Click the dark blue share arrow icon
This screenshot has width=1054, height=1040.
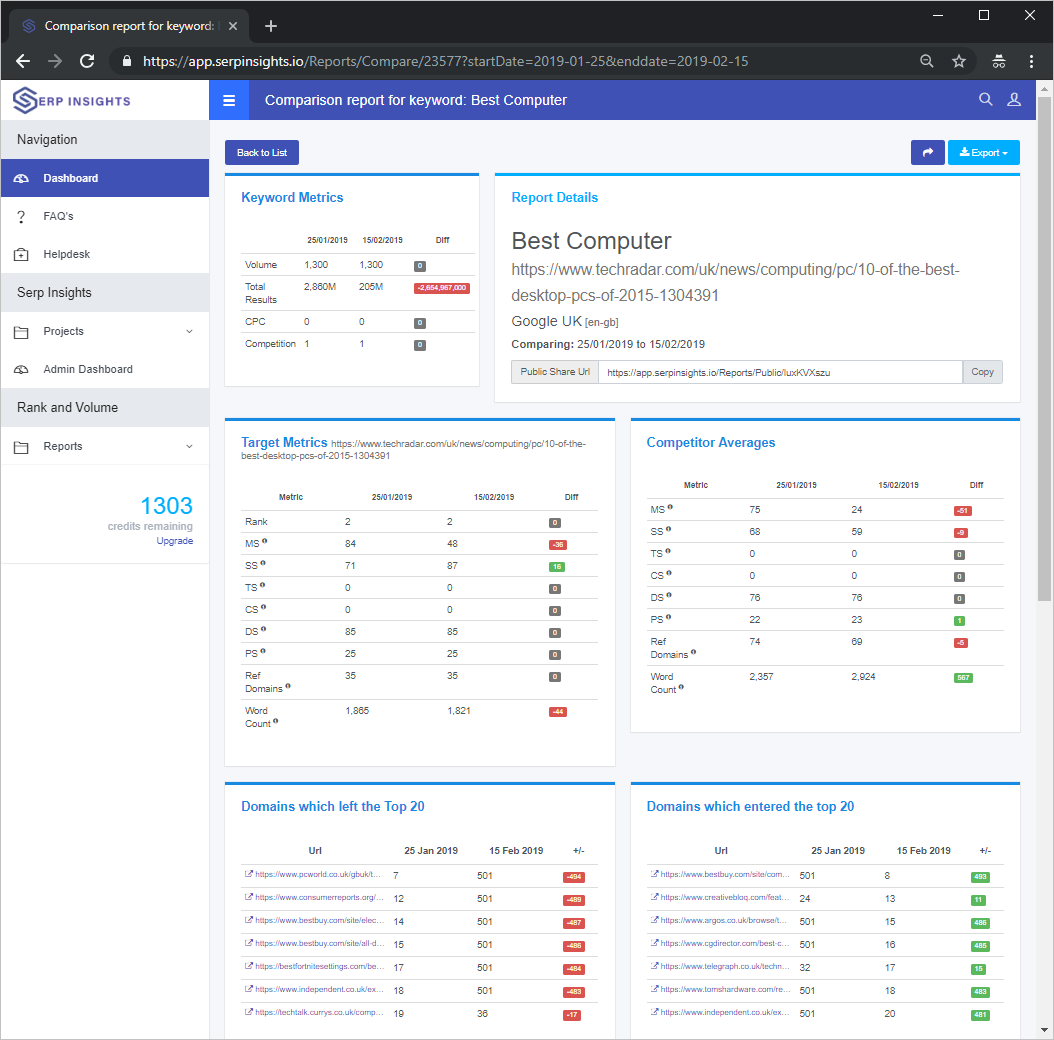927,152
